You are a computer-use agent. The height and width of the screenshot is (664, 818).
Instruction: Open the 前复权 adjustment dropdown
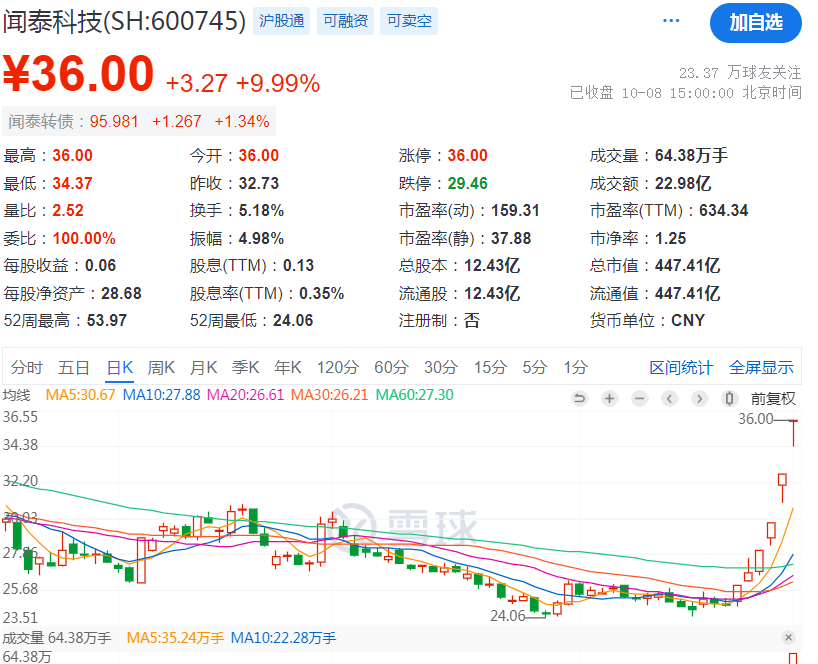point(773,399)
